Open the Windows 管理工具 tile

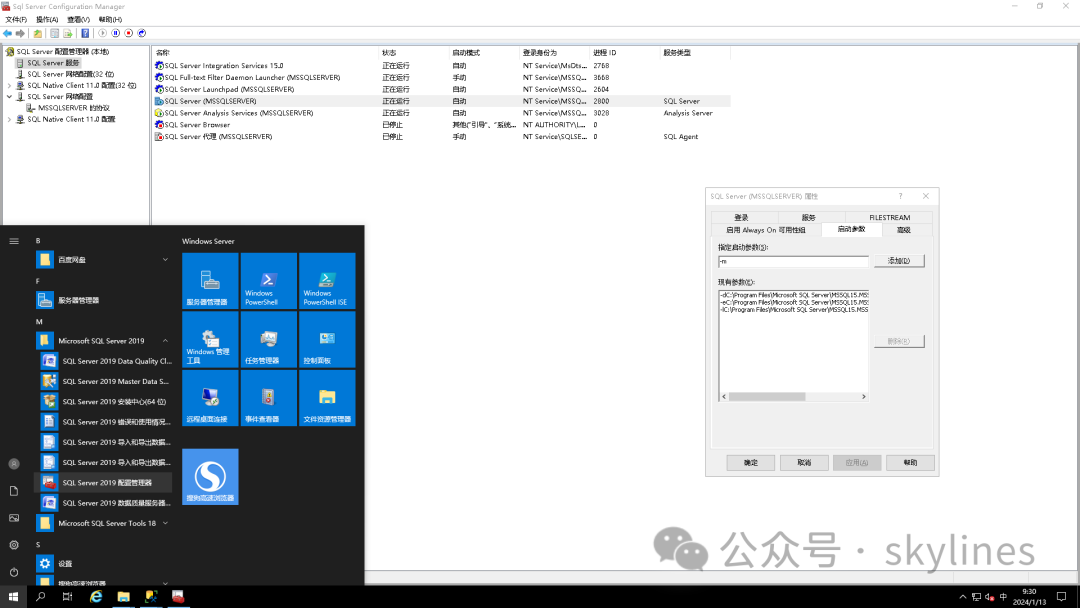210,339
